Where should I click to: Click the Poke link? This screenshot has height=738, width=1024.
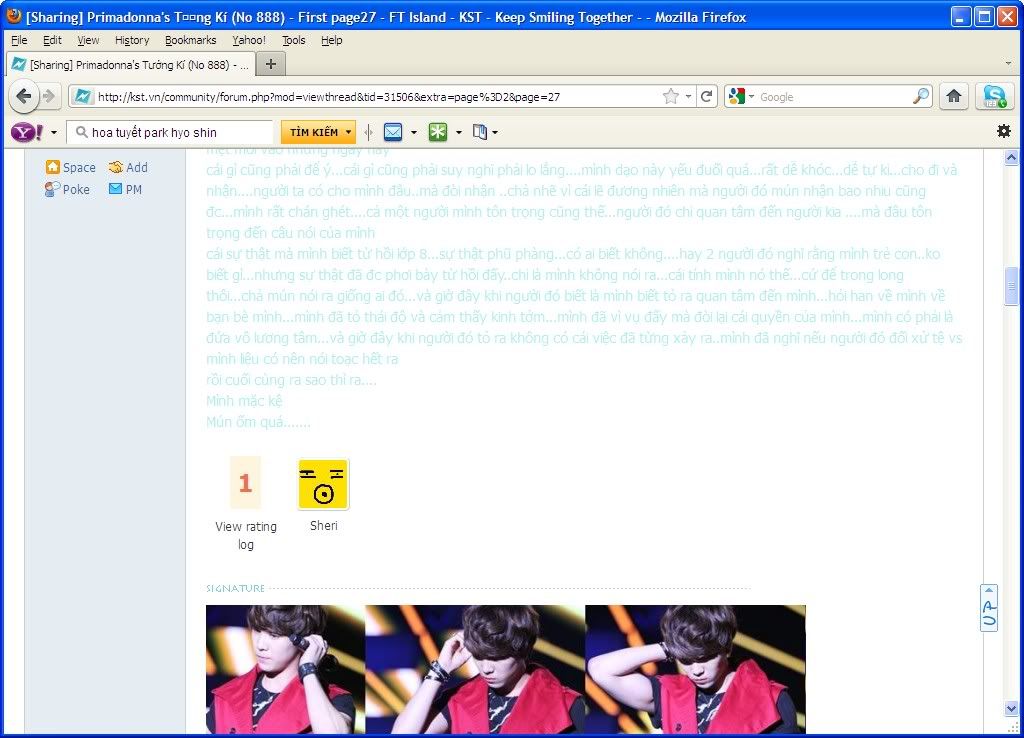click(76, 189)
